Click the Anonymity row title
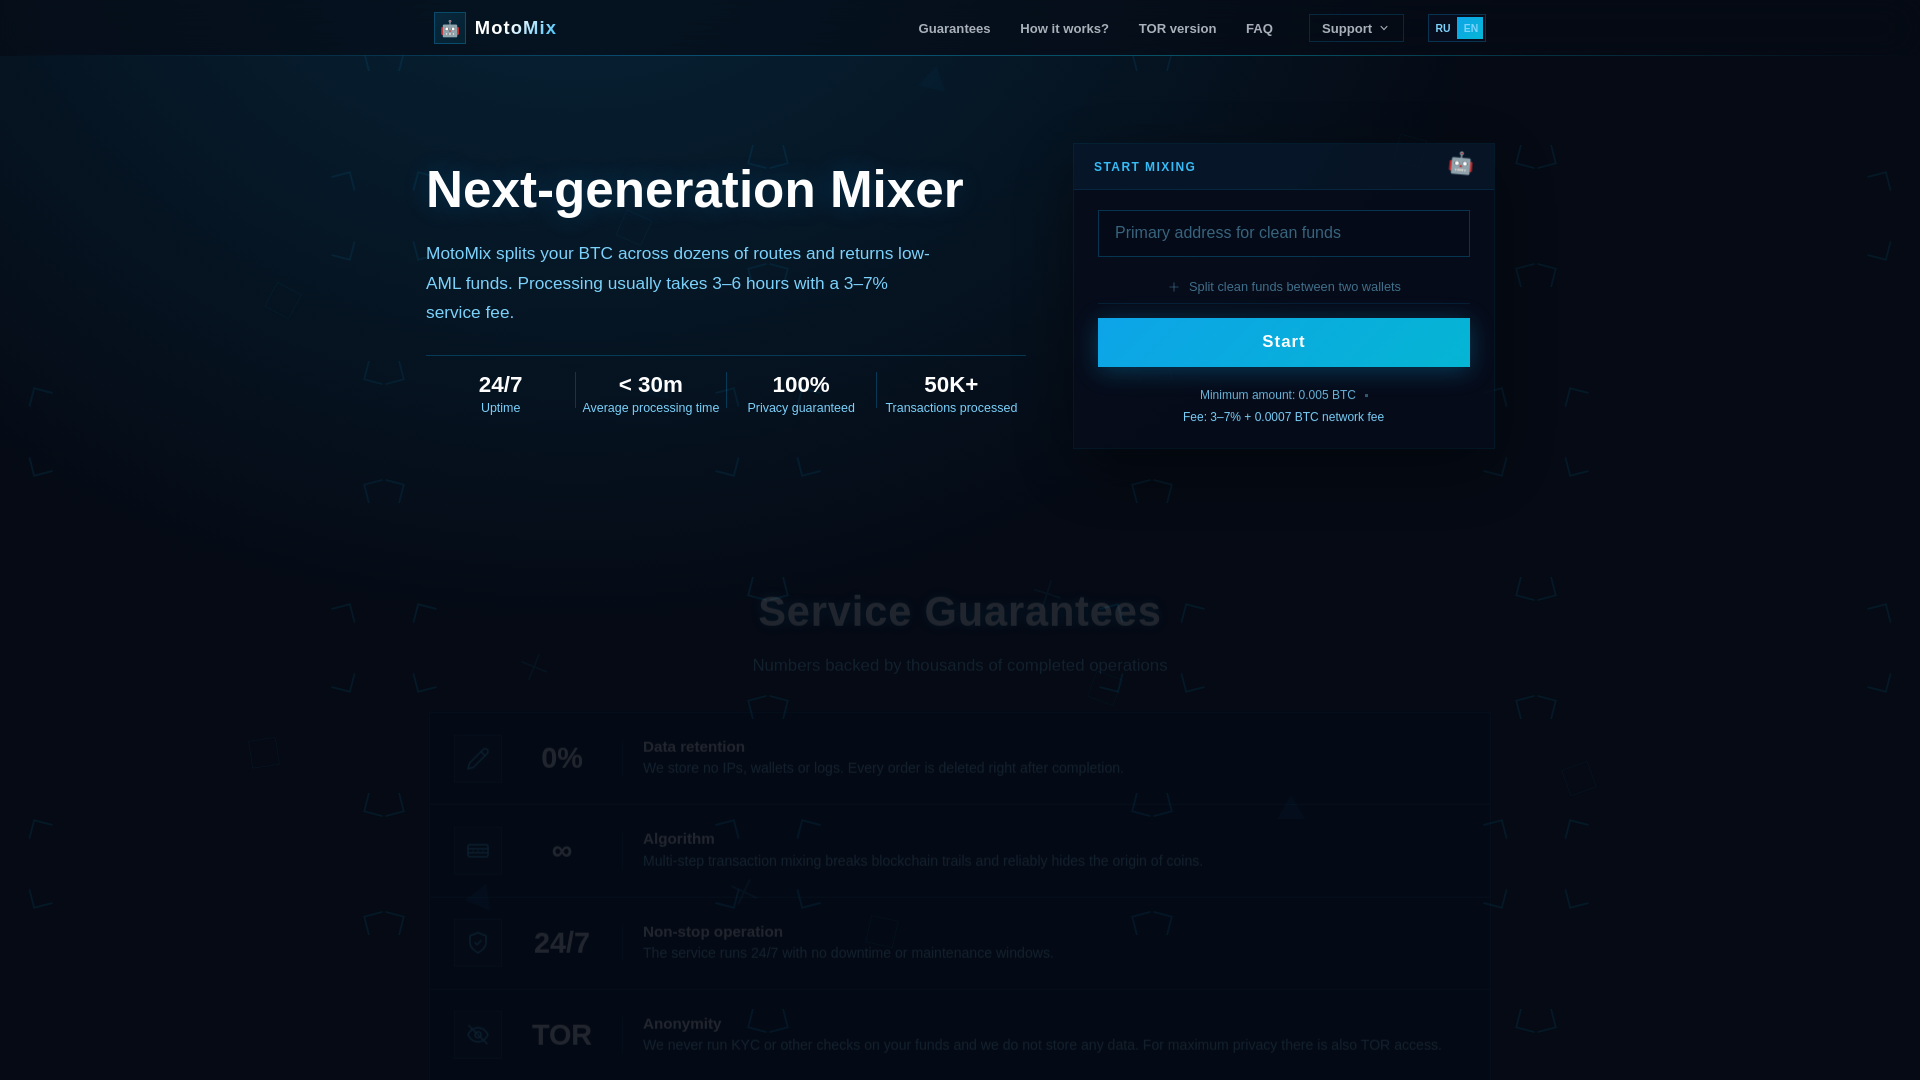 click(682, 1024)
